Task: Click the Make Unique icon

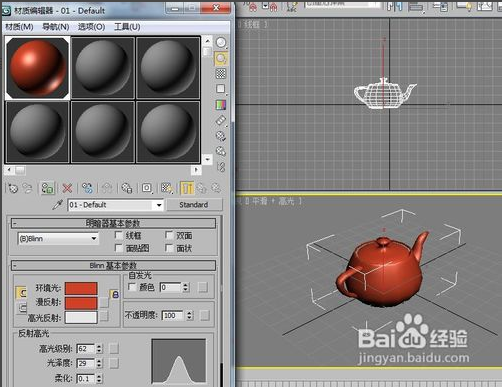Action: pos(107,188)
